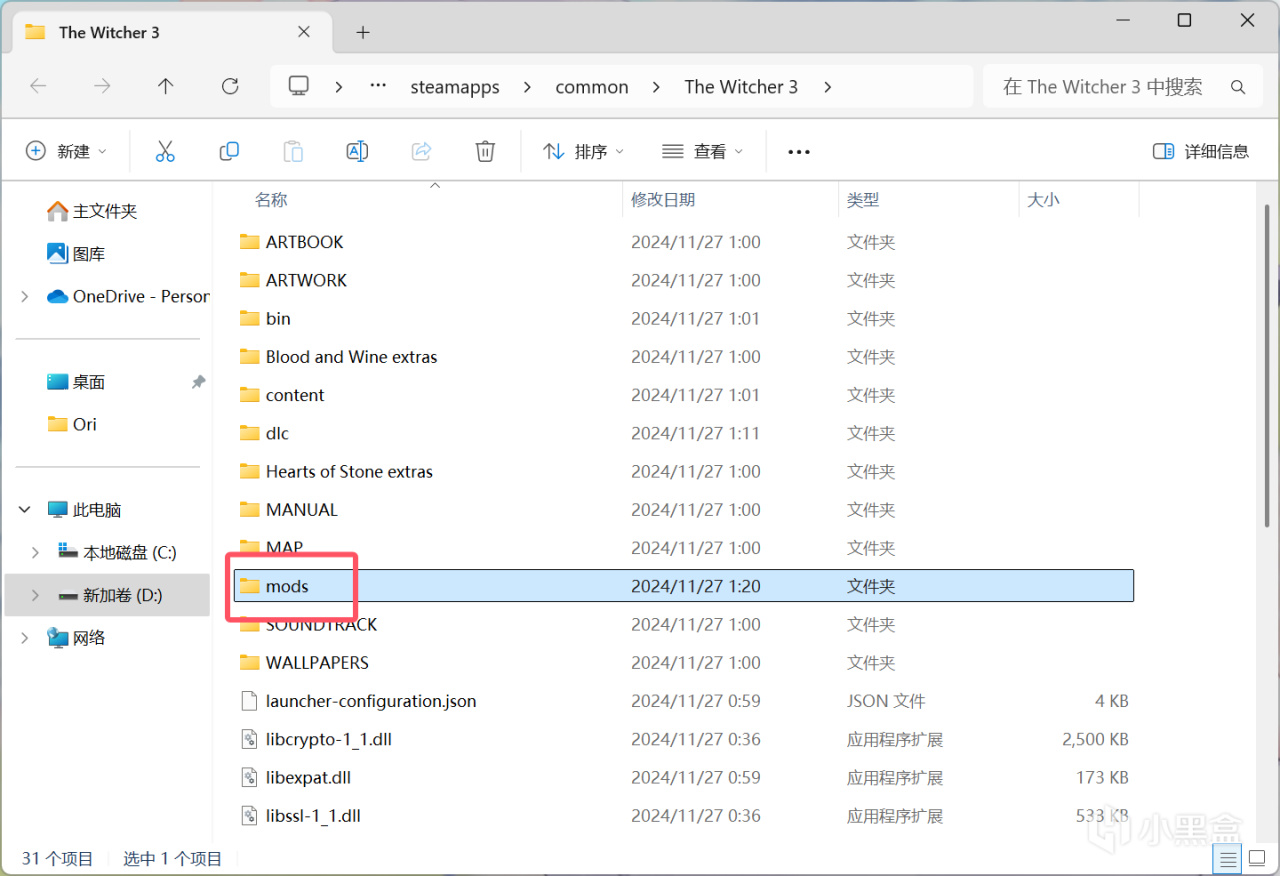Image resolution: width=1280 pixels, height=876 pixels.
Task: Navigate to common in breadcrumb
Action: 592,87
